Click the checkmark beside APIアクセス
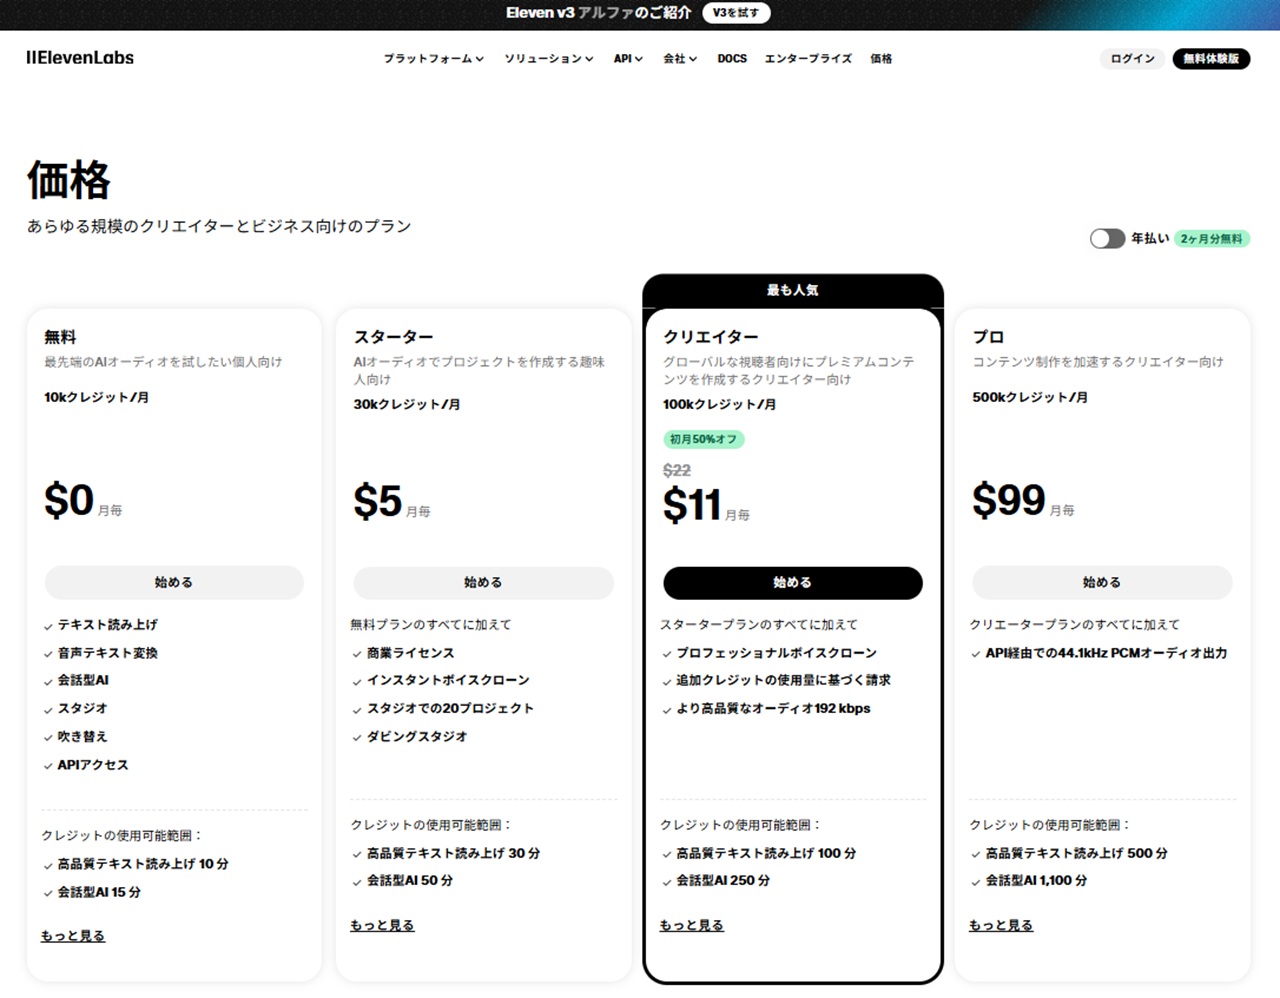 coord(48,766)
